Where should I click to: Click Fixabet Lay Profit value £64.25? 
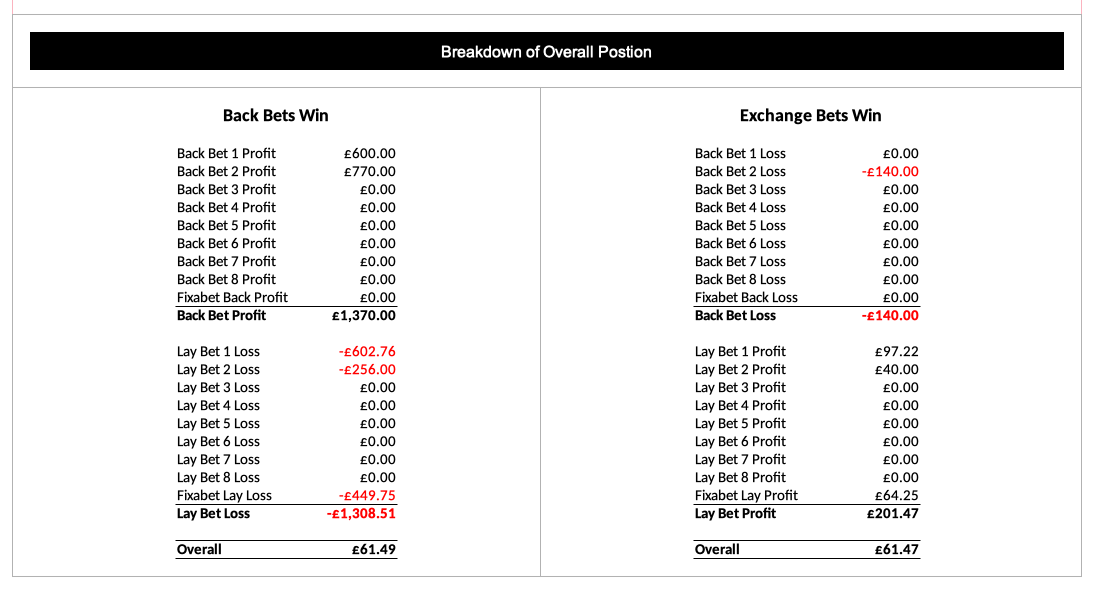pos(897,496)
